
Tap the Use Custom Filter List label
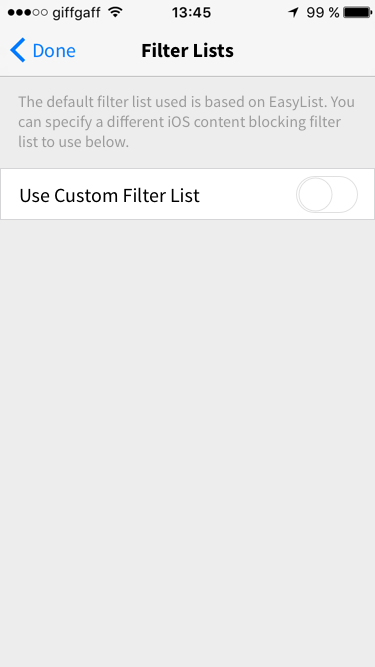pyautogui.click(x=109, y=196)
